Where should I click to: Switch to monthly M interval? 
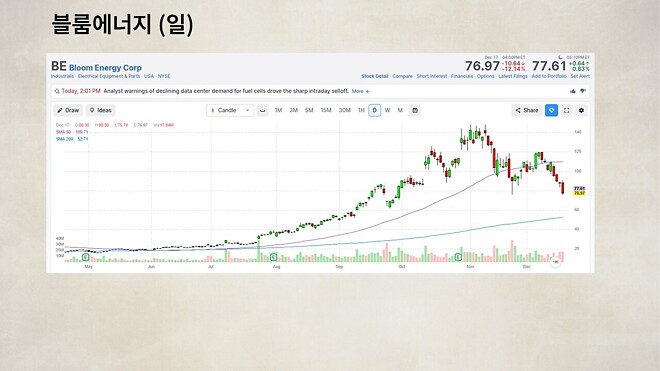[400, 110]
